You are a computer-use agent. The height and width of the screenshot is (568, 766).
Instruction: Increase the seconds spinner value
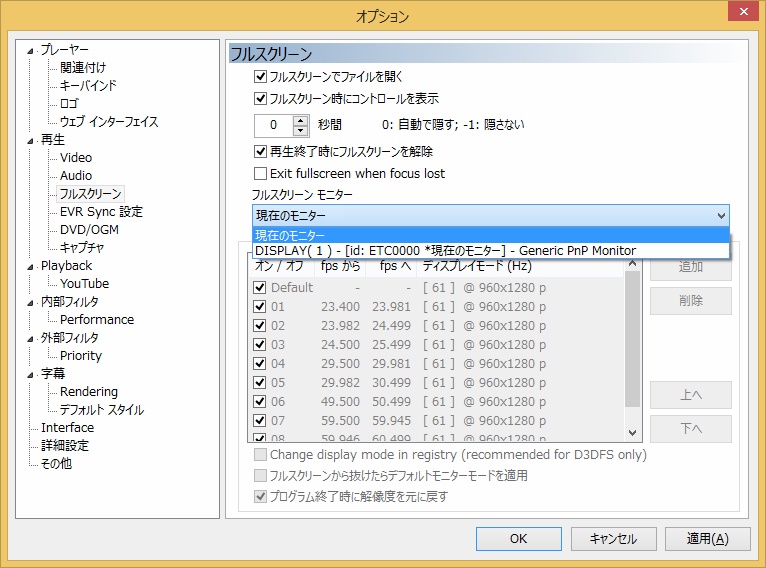300,120
